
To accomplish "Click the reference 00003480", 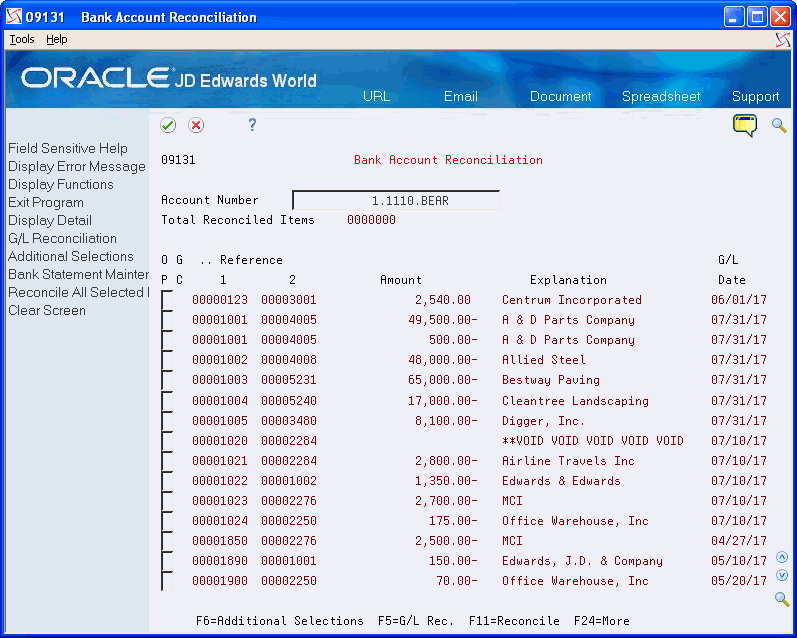I will (289, 421).
